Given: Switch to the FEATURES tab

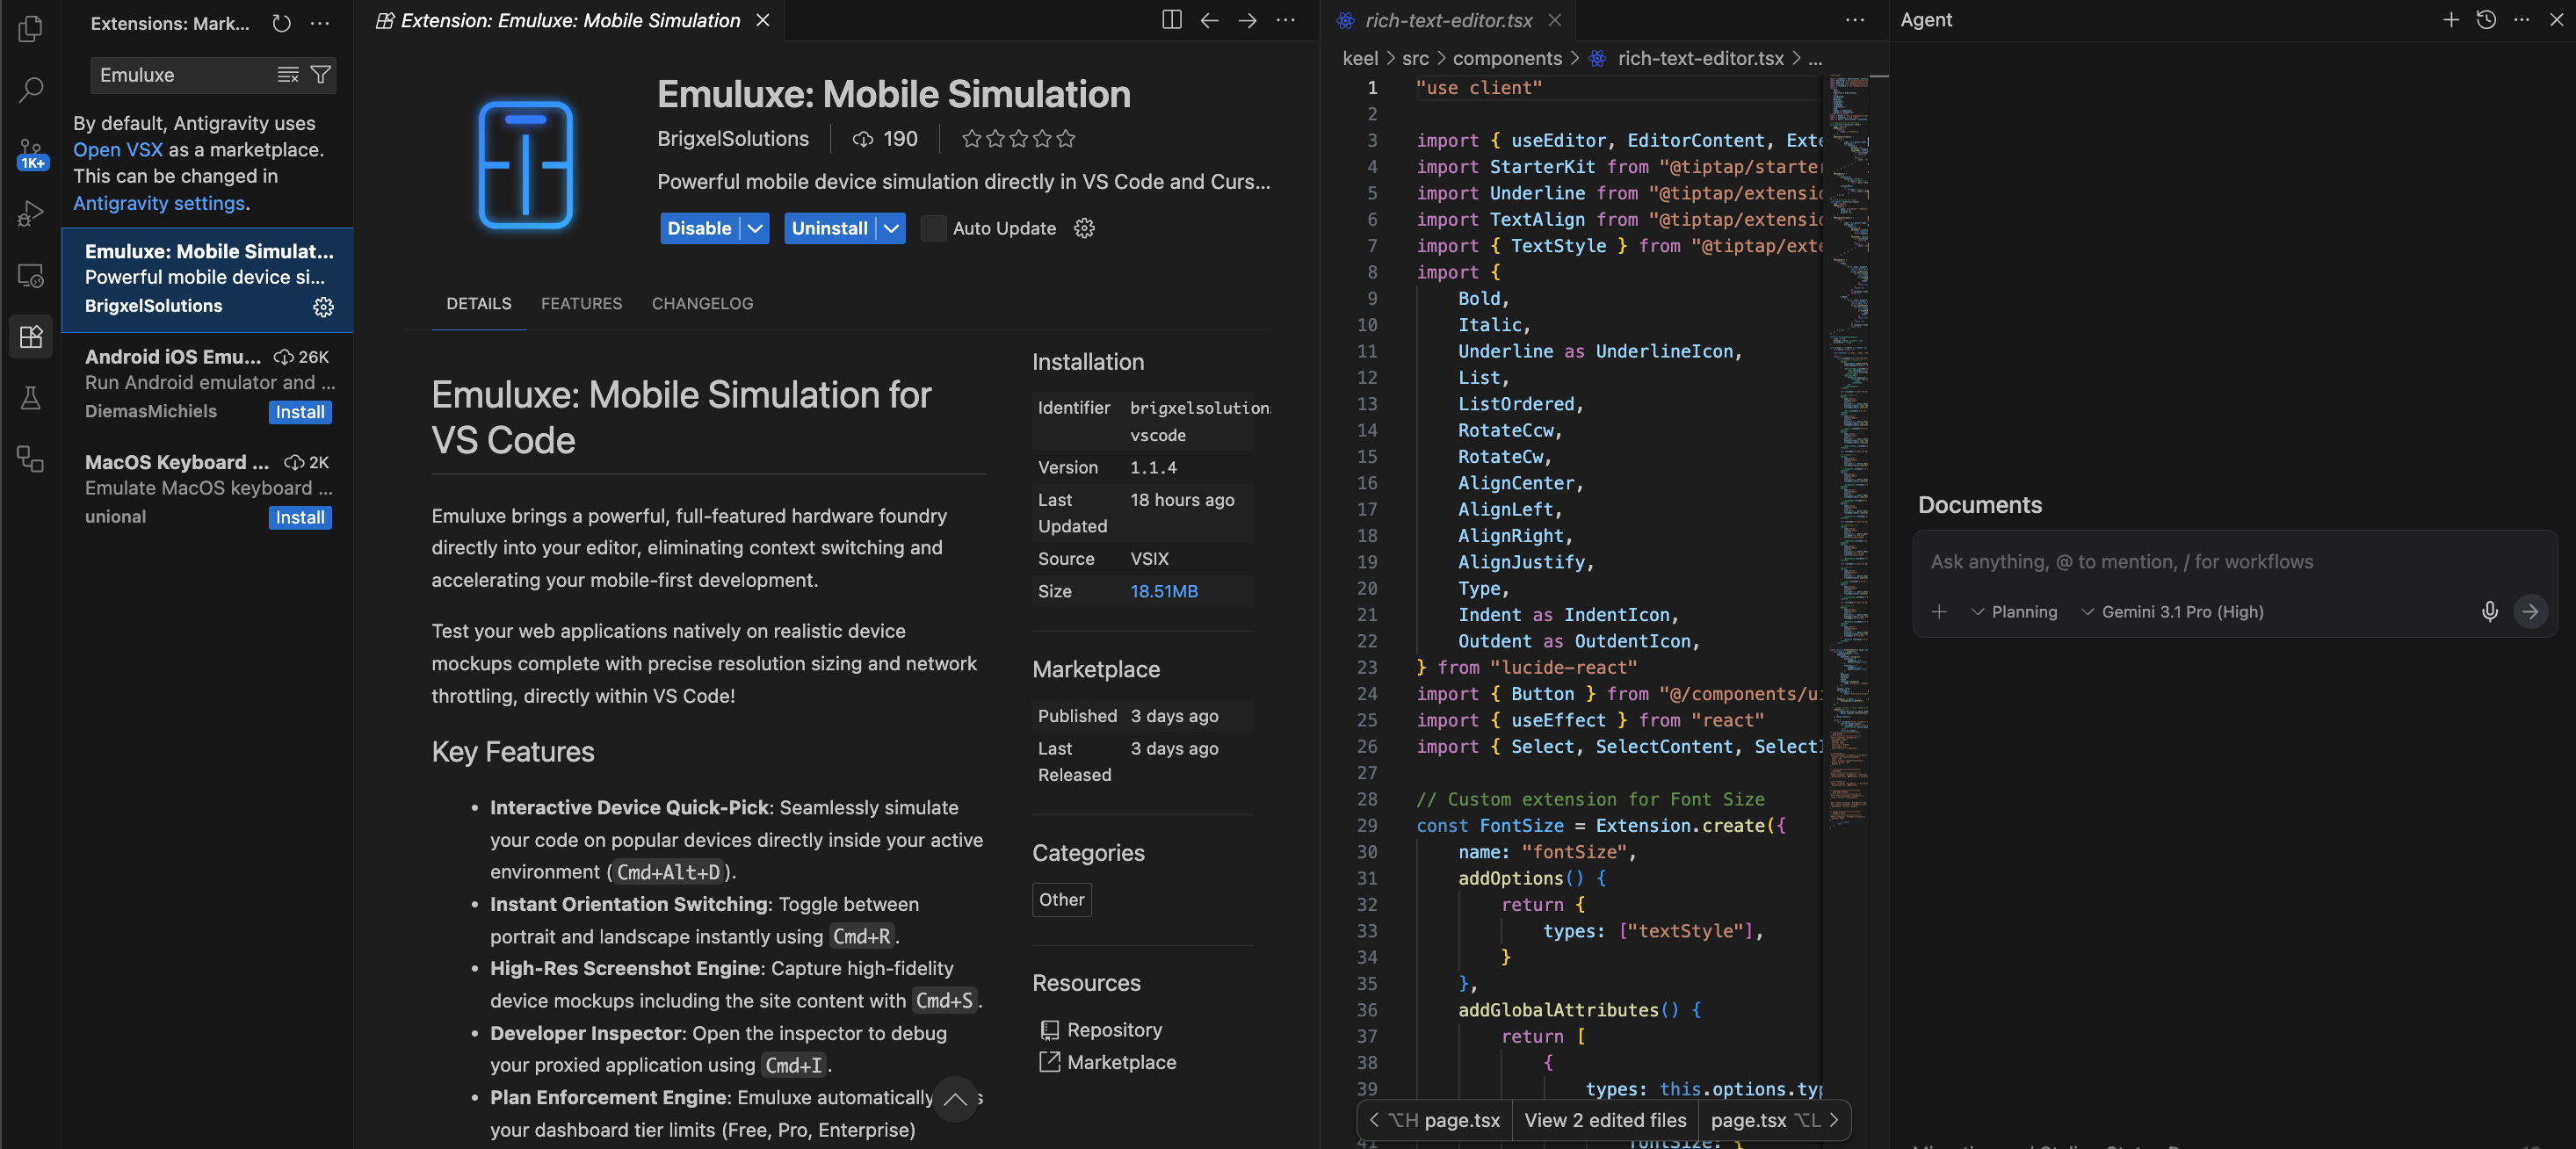Looking at the screenshot, I should click(x=581, y=303).
